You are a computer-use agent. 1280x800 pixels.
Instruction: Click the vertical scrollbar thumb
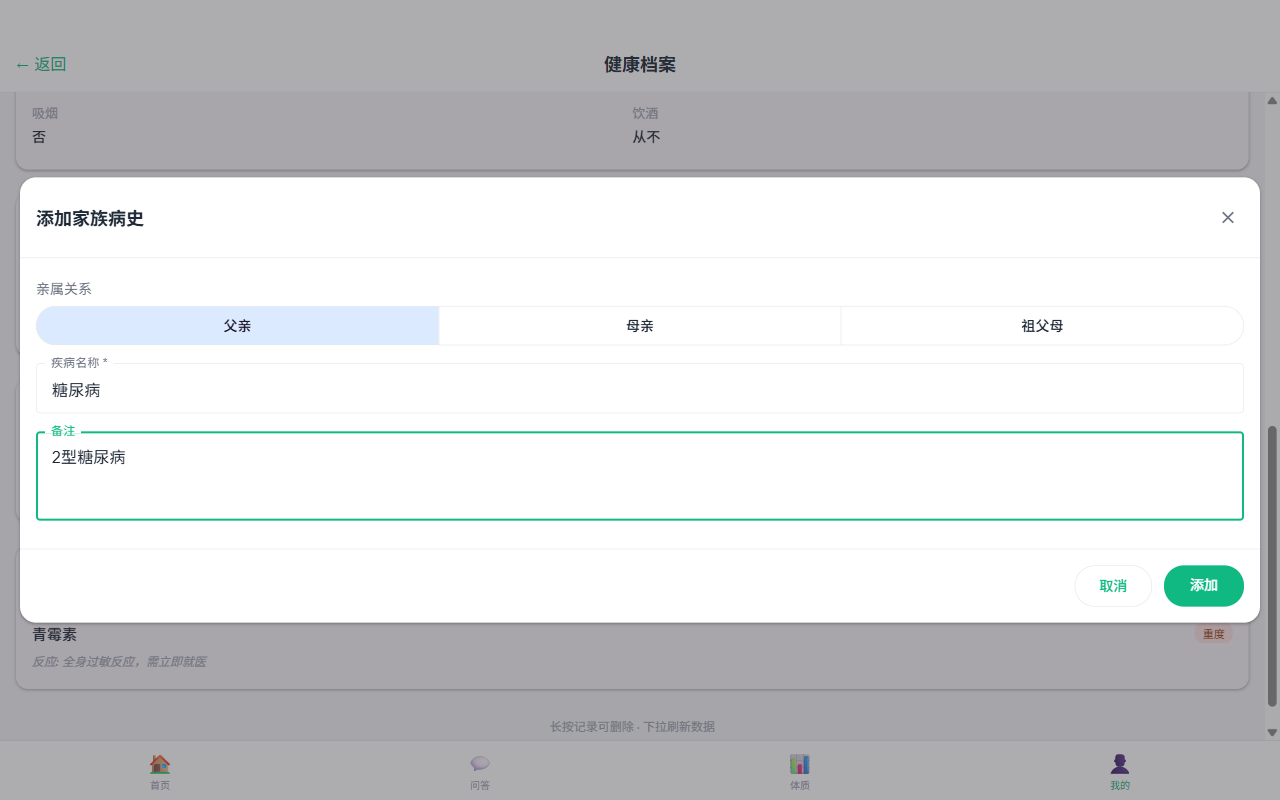tap(1272, 565)
